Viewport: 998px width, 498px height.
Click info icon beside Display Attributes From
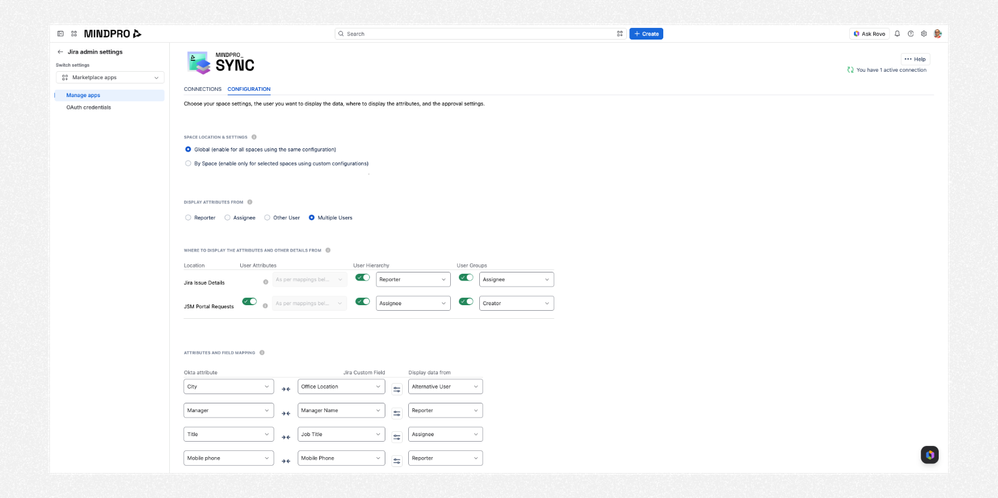click(250, 202)
